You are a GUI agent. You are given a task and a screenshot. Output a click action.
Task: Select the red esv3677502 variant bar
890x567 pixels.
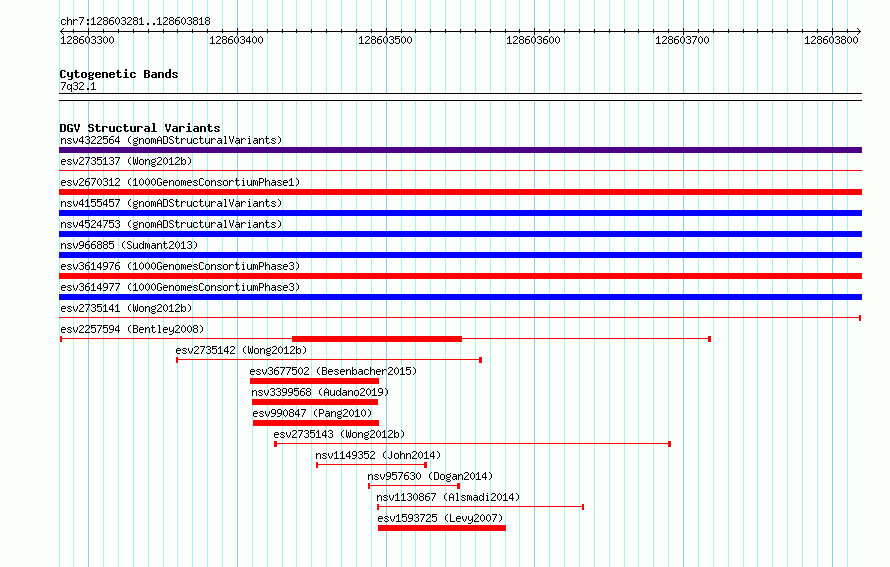pos(314,381)
